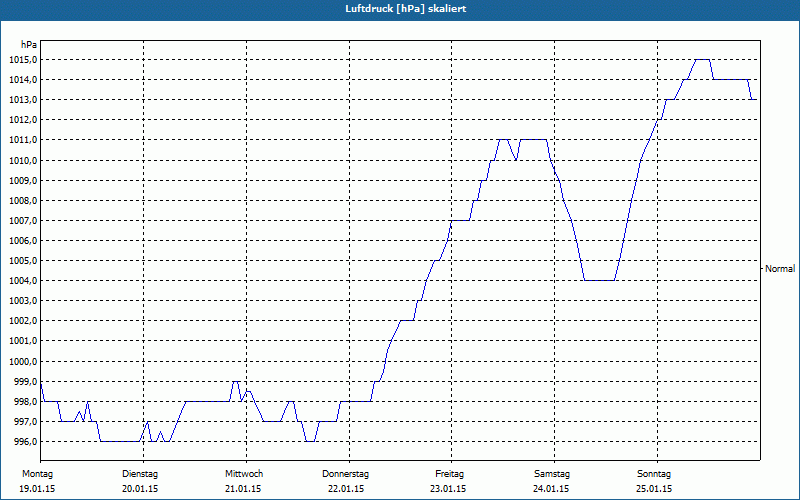
Task: Click the date 22.01.15
Action: click(x=346, y=489)
